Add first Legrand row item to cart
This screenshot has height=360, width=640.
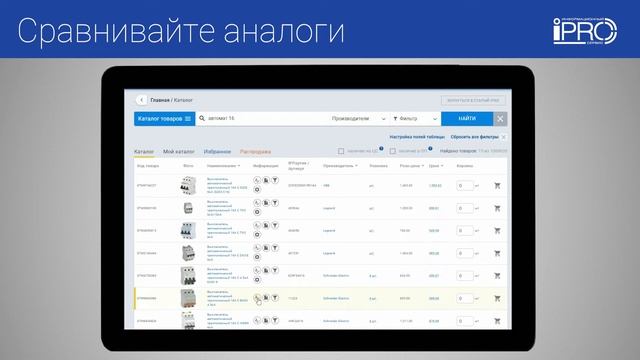497,208
